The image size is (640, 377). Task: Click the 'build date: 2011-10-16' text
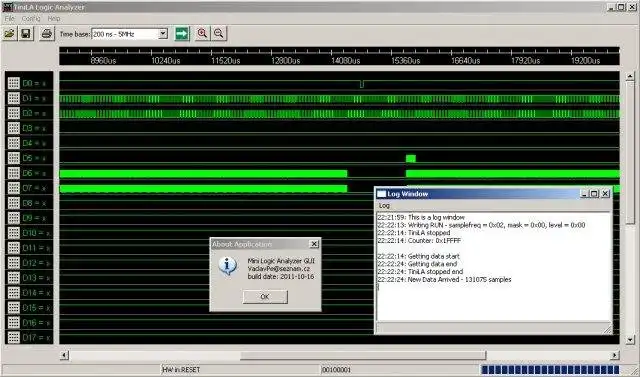click(281, 277)
